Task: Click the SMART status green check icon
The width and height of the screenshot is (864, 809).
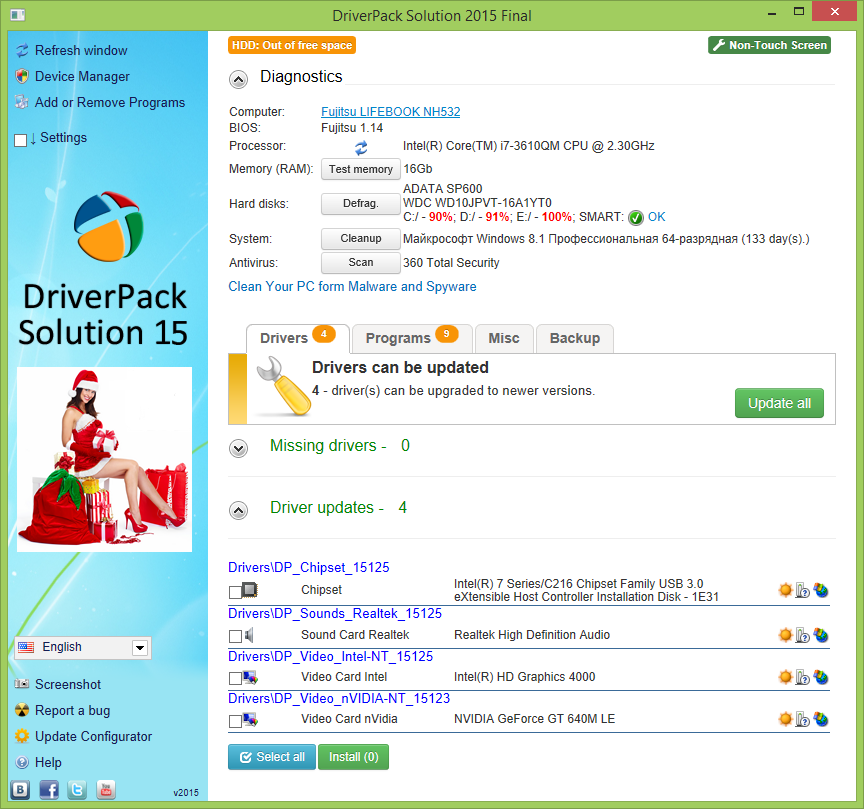Action: click(x=636, y=217)
